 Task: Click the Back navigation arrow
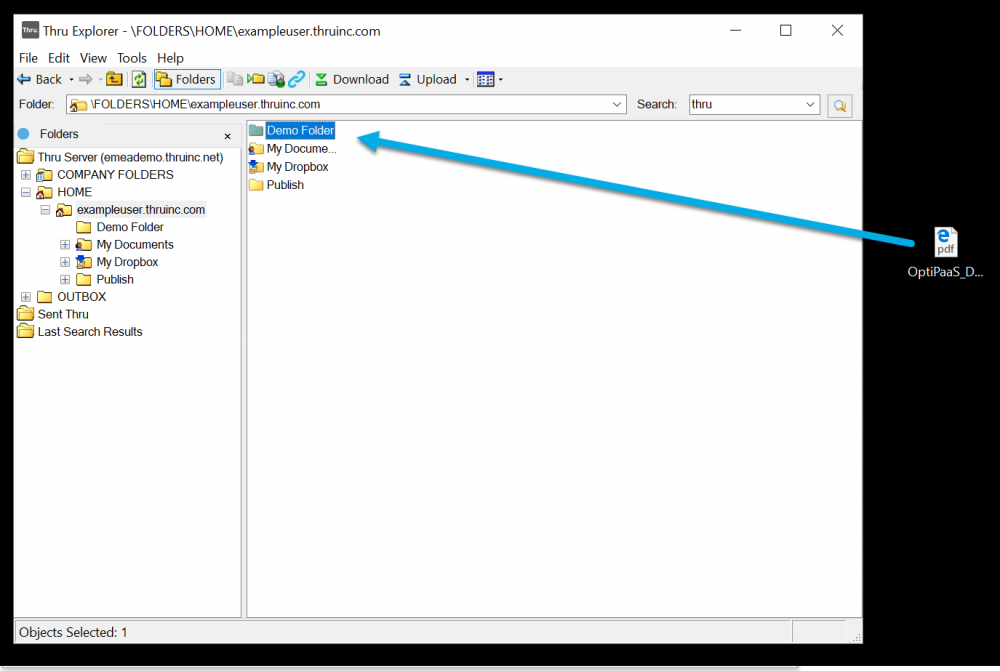[x=25, y=80]
